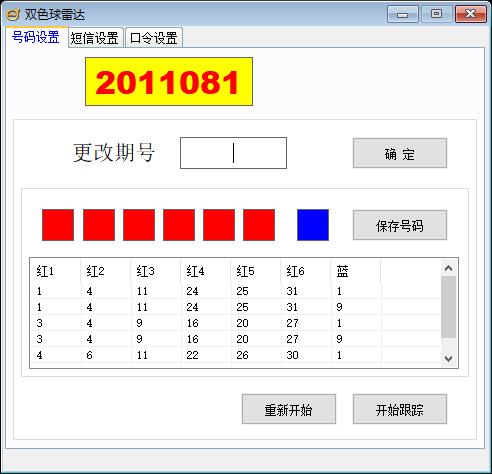Click the 更改期号 input field
492x474 pixels.
[x=233, y=153]
